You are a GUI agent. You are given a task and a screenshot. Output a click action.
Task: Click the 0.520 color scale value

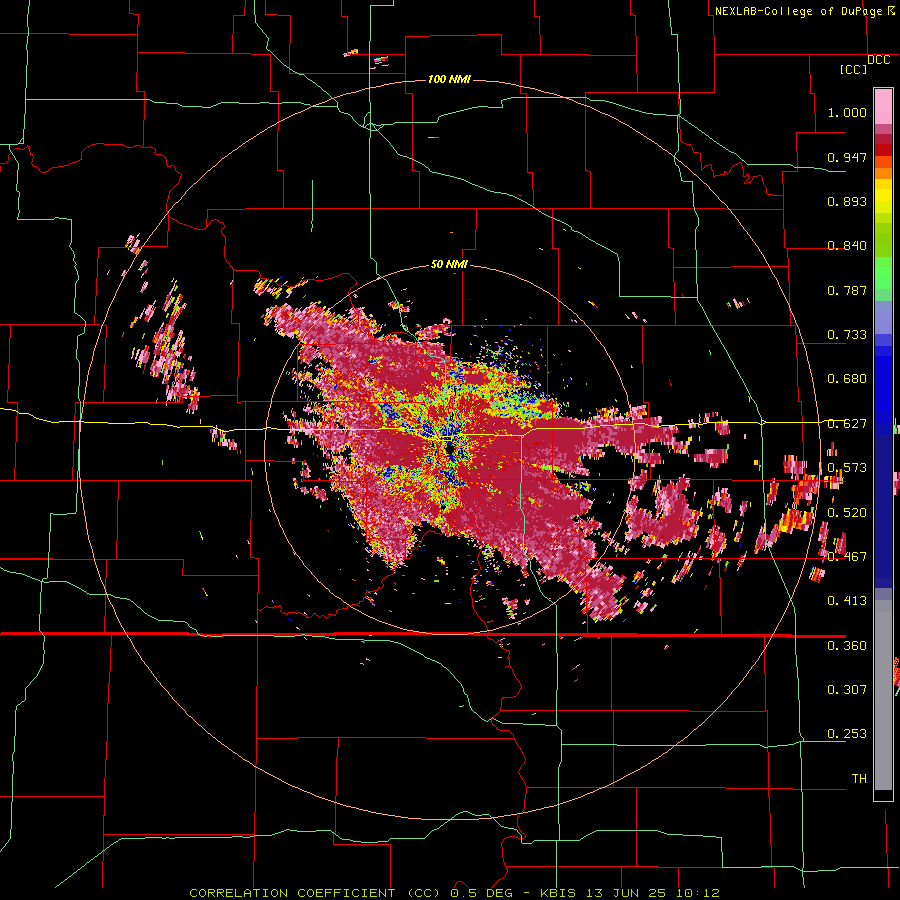pyautogui.click(x=847, y=513)
